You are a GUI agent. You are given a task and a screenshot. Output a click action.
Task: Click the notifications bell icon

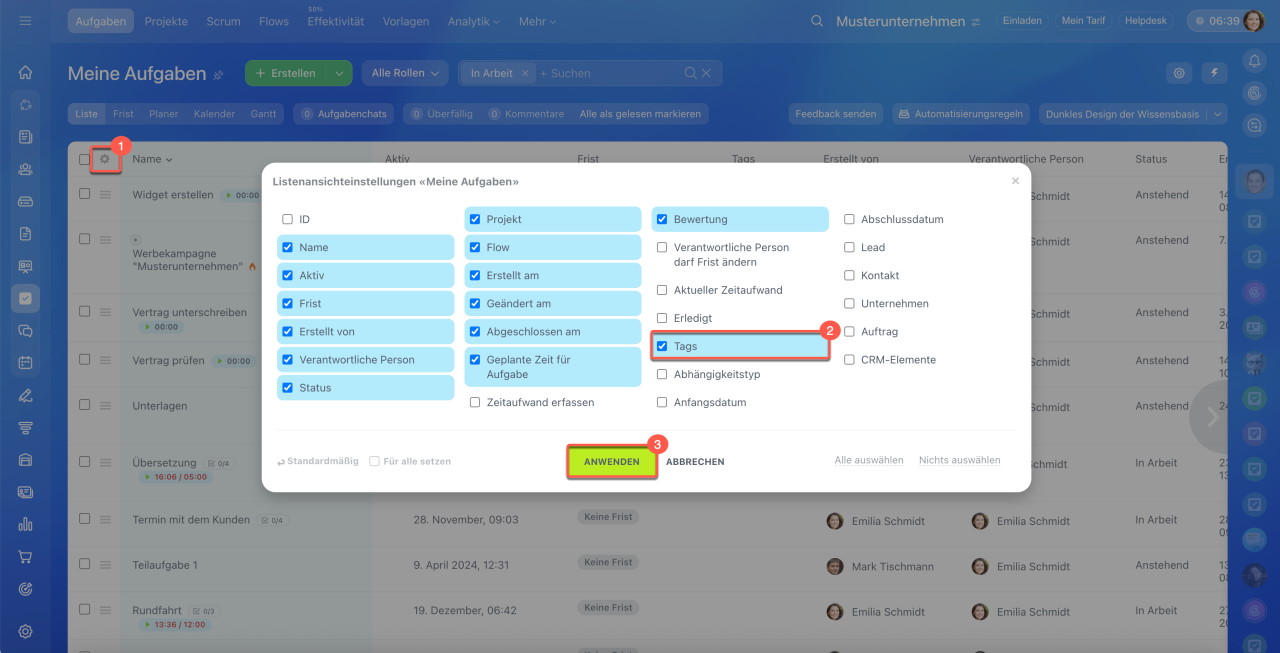pos(1254,61)
